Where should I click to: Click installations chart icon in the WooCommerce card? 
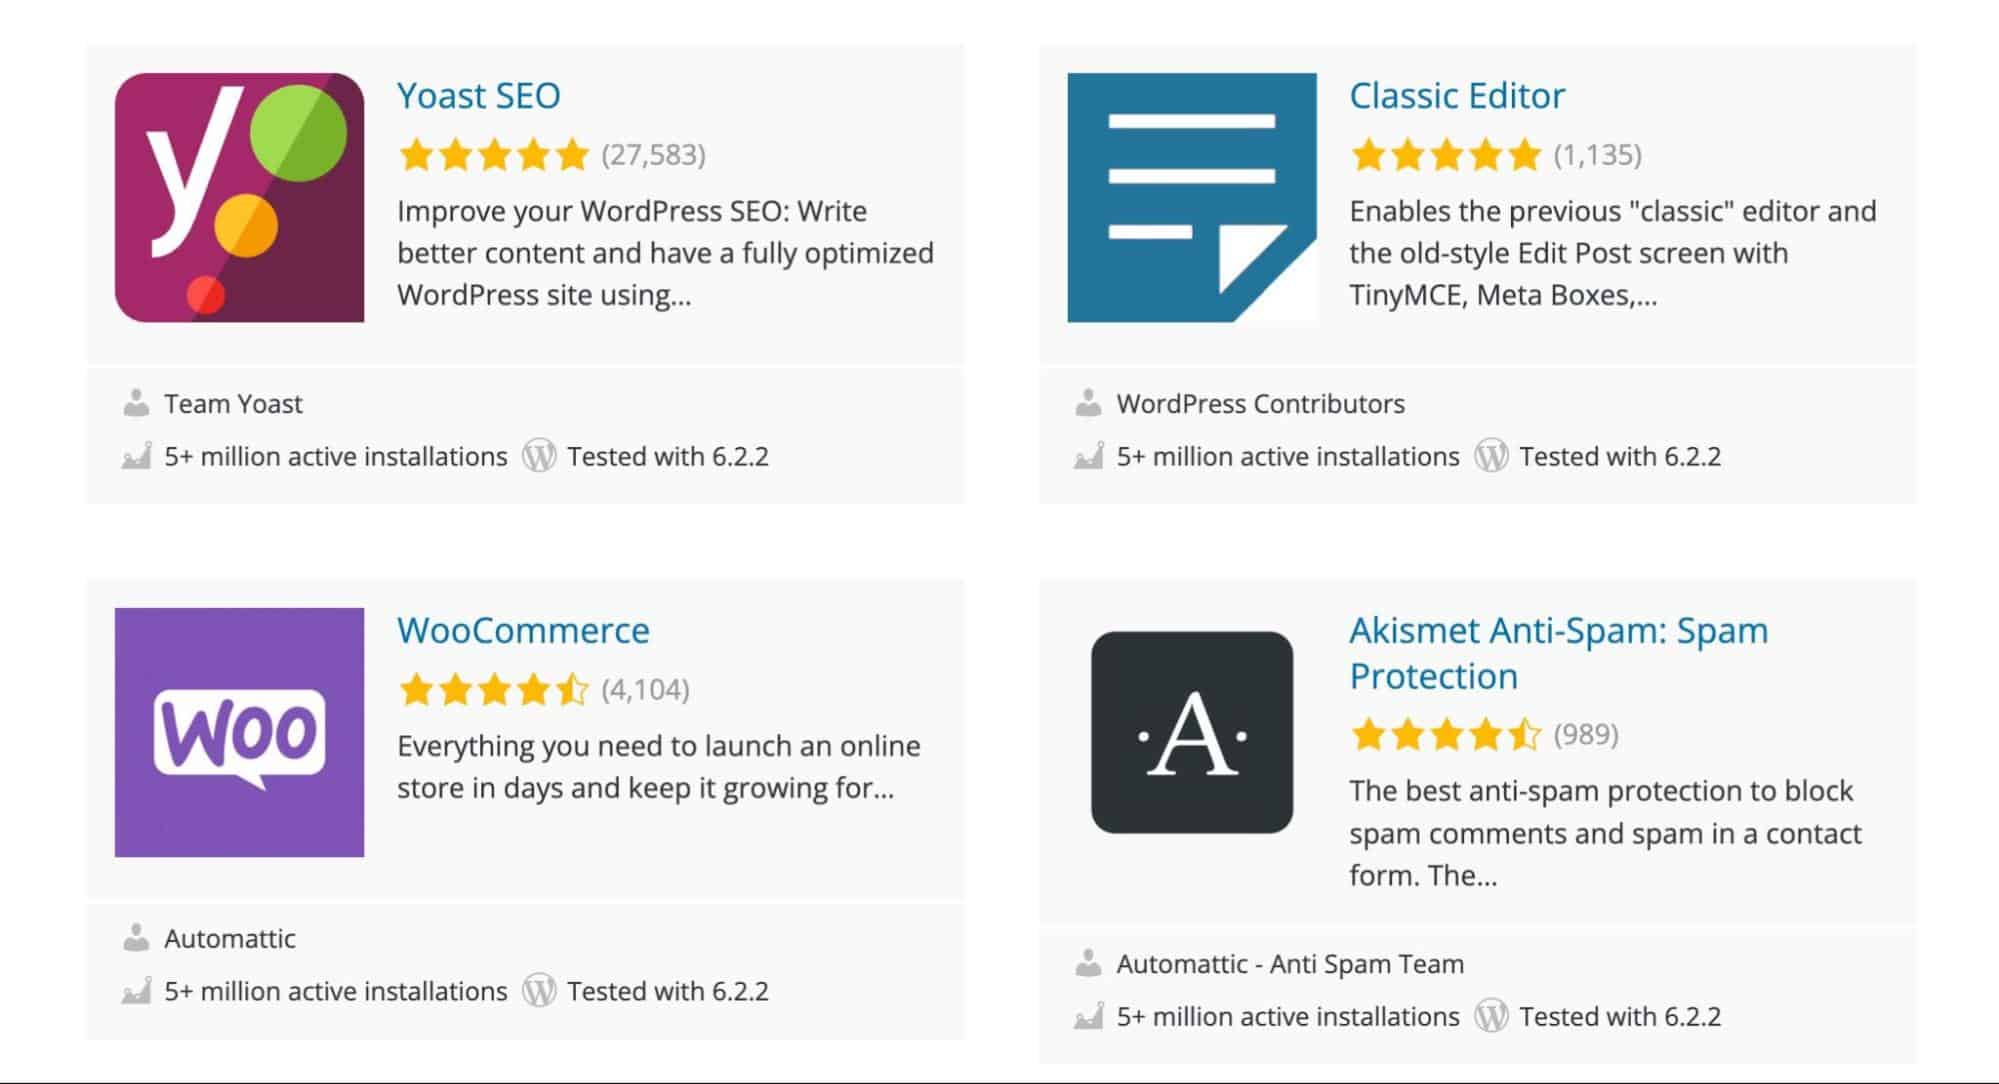click(x=136, y=991)
